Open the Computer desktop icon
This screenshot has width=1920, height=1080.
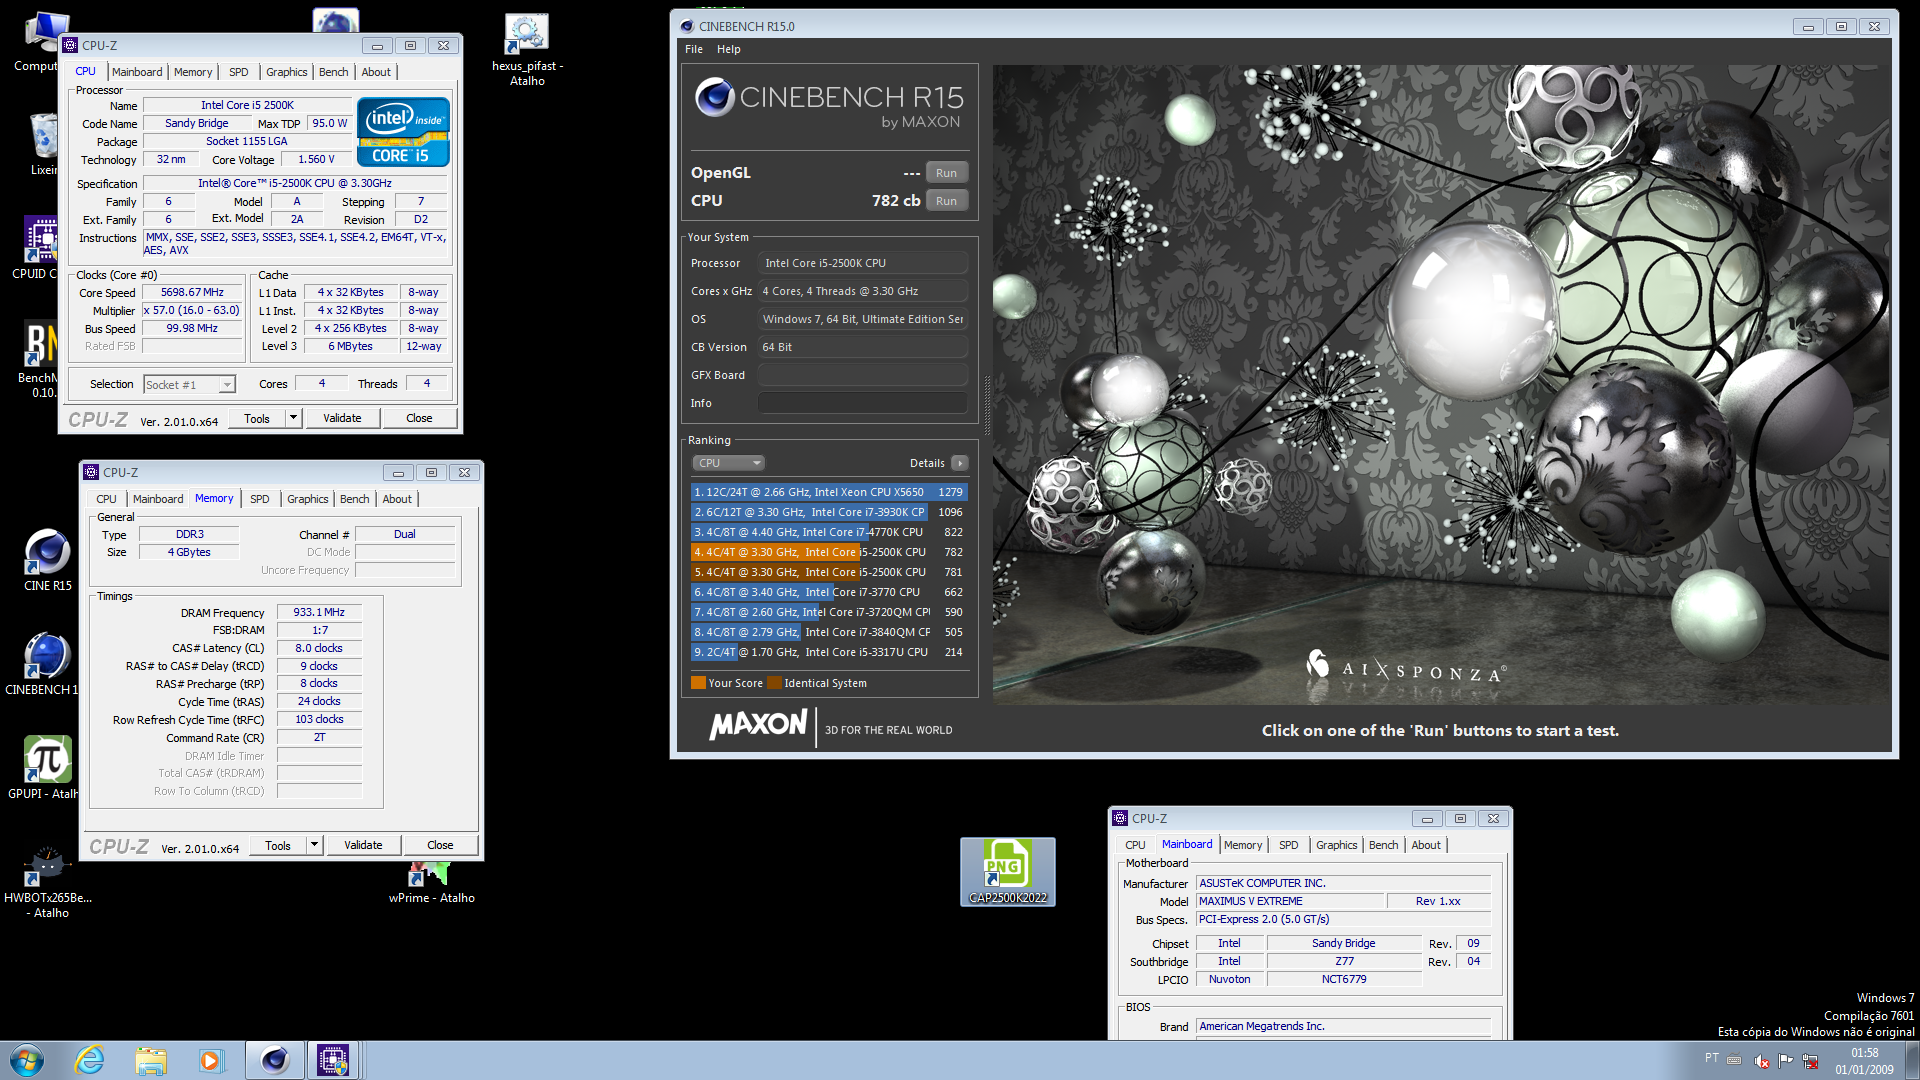coord(38,42)
